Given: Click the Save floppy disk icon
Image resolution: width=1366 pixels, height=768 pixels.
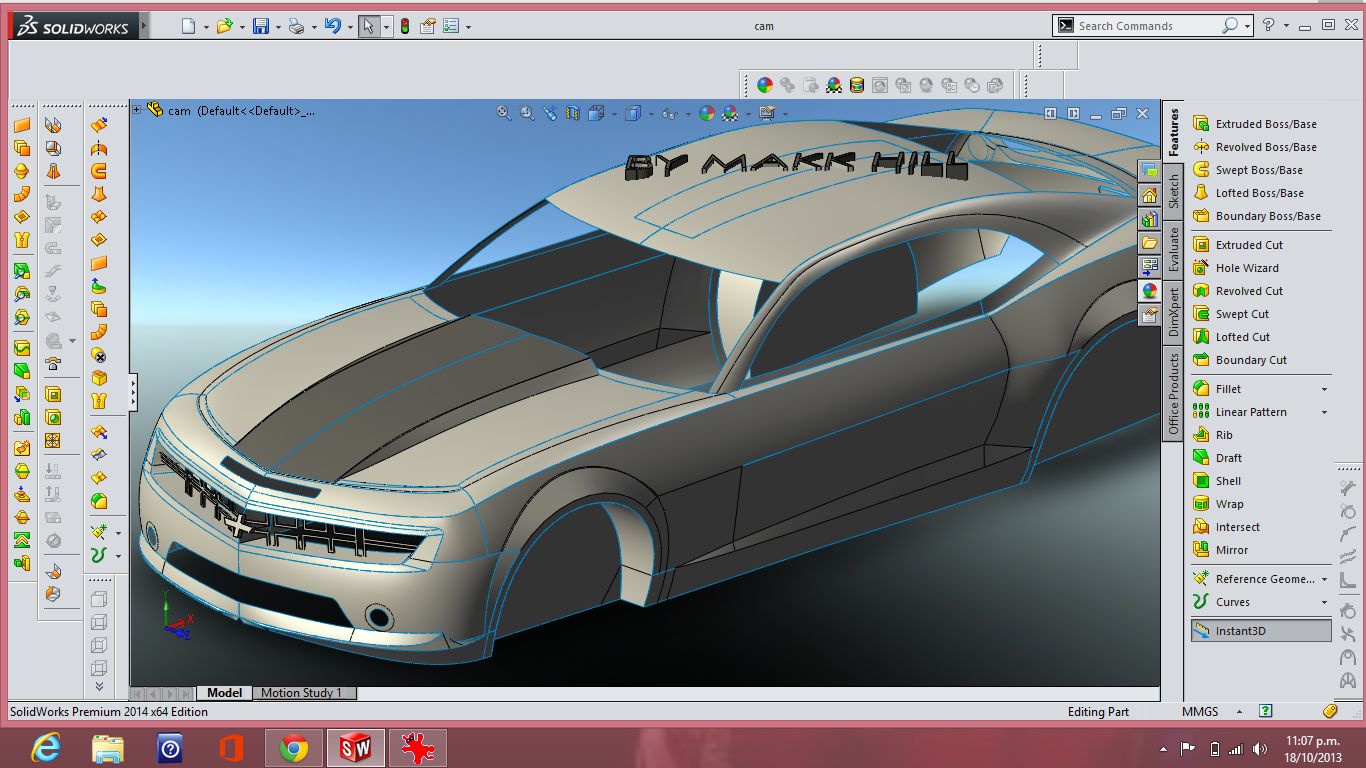Looking at the screenshot, I should (x=261, y=27).
